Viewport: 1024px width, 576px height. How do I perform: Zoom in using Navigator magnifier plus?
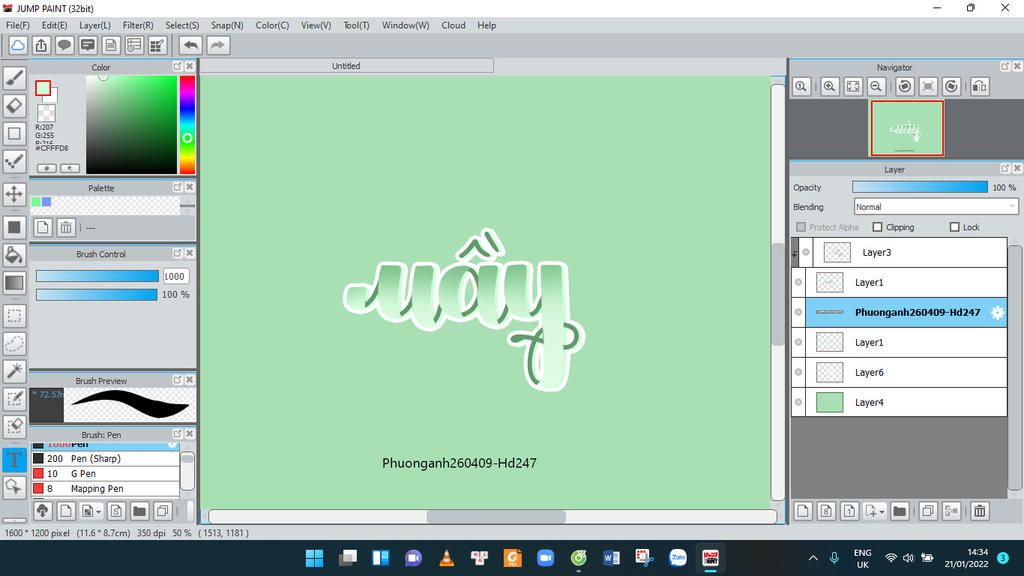pos(829,86)
